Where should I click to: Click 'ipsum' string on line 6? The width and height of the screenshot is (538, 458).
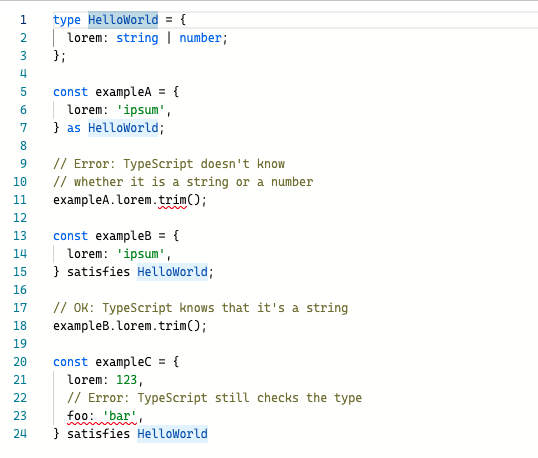141,110
